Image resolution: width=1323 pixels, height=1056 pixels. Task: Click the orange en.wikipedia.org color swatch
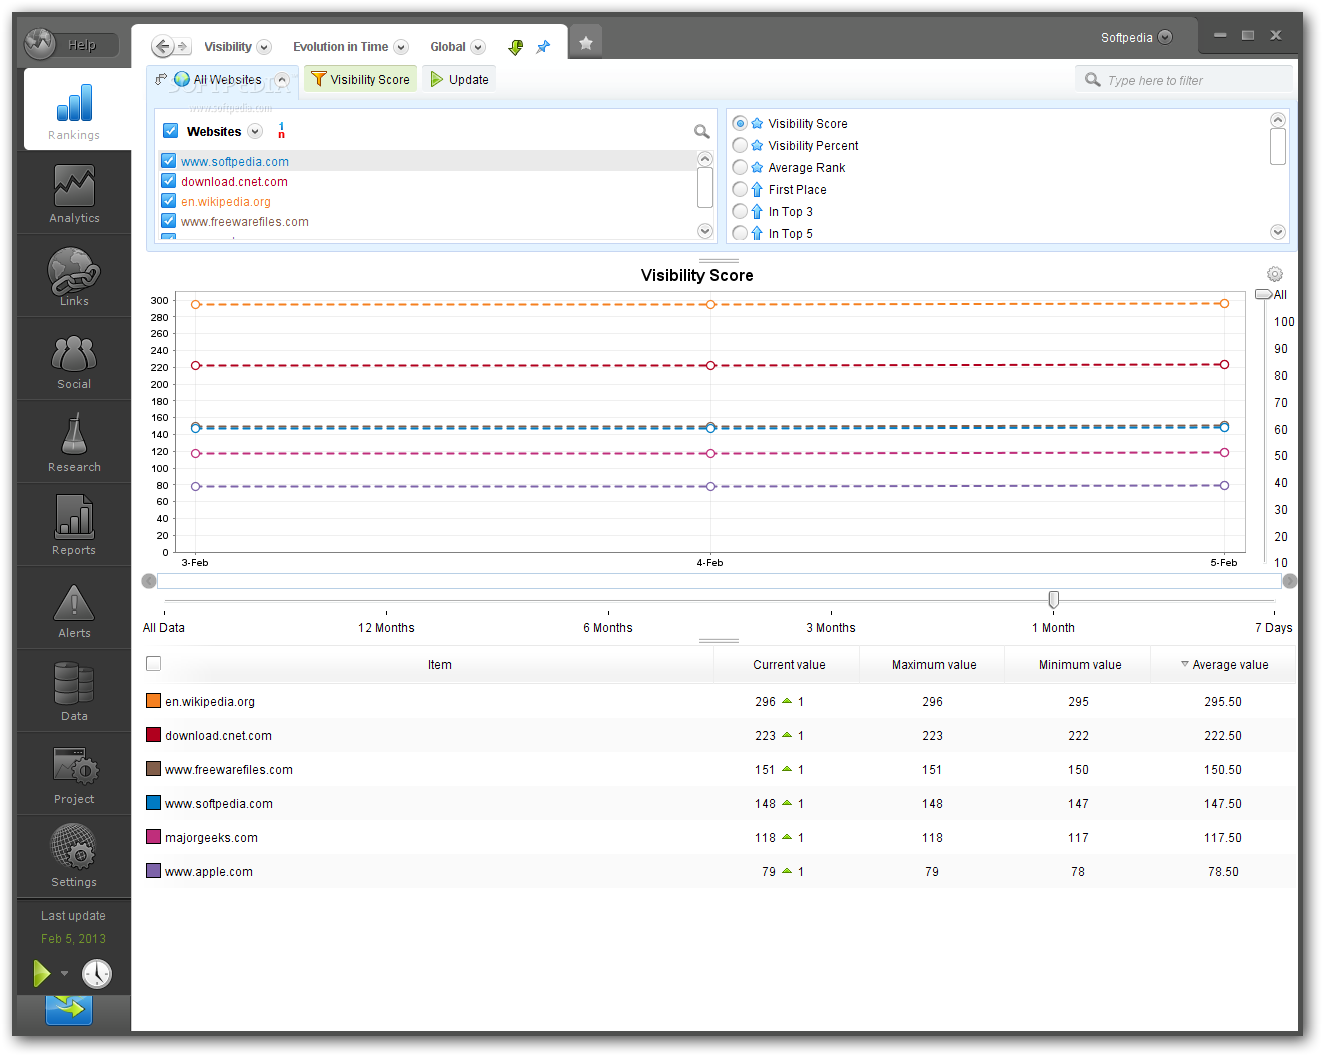153,701
